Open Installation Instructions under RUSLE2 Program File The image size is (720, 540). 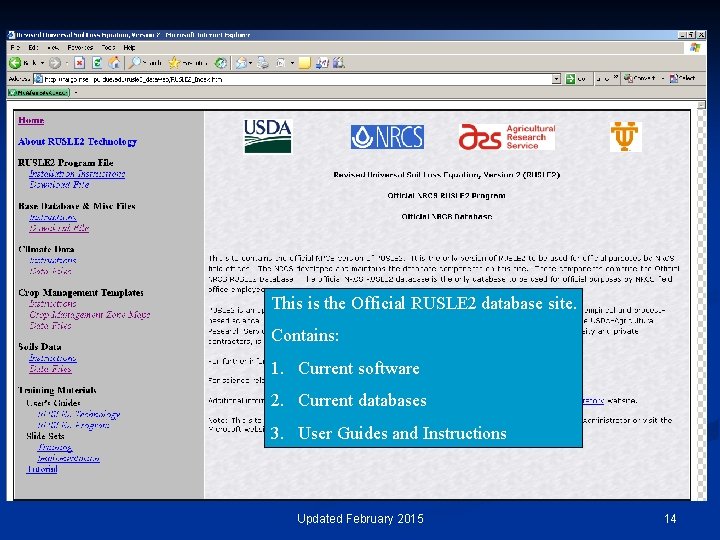pos(77,174)
